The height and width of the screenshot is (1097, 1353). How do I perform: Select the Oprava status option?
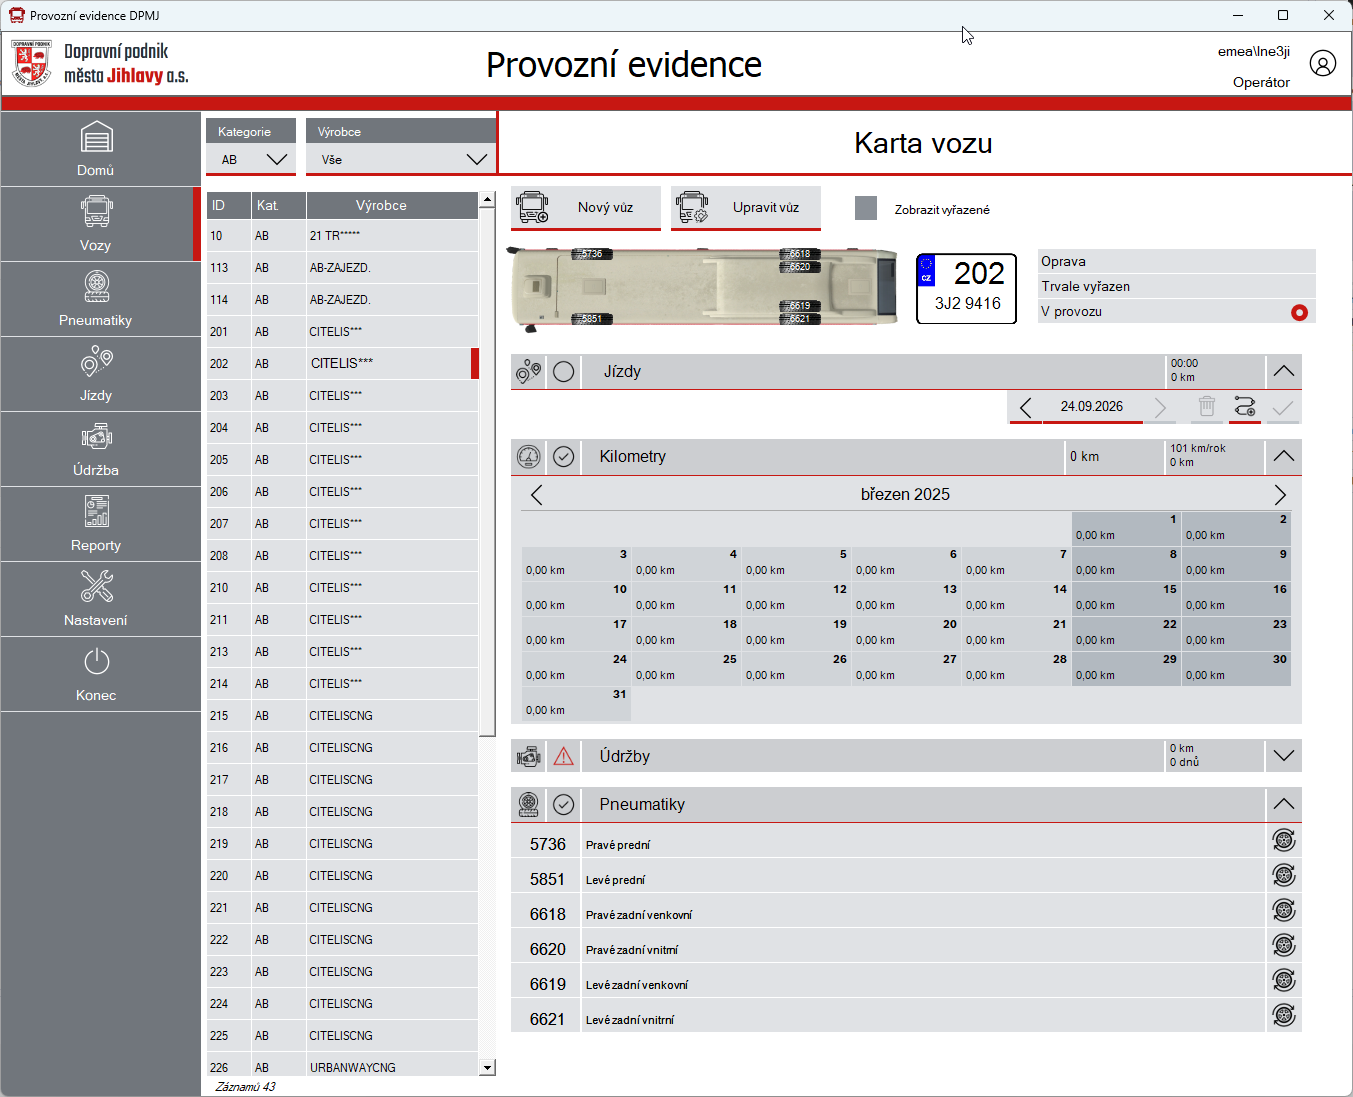pos(1177,261)
